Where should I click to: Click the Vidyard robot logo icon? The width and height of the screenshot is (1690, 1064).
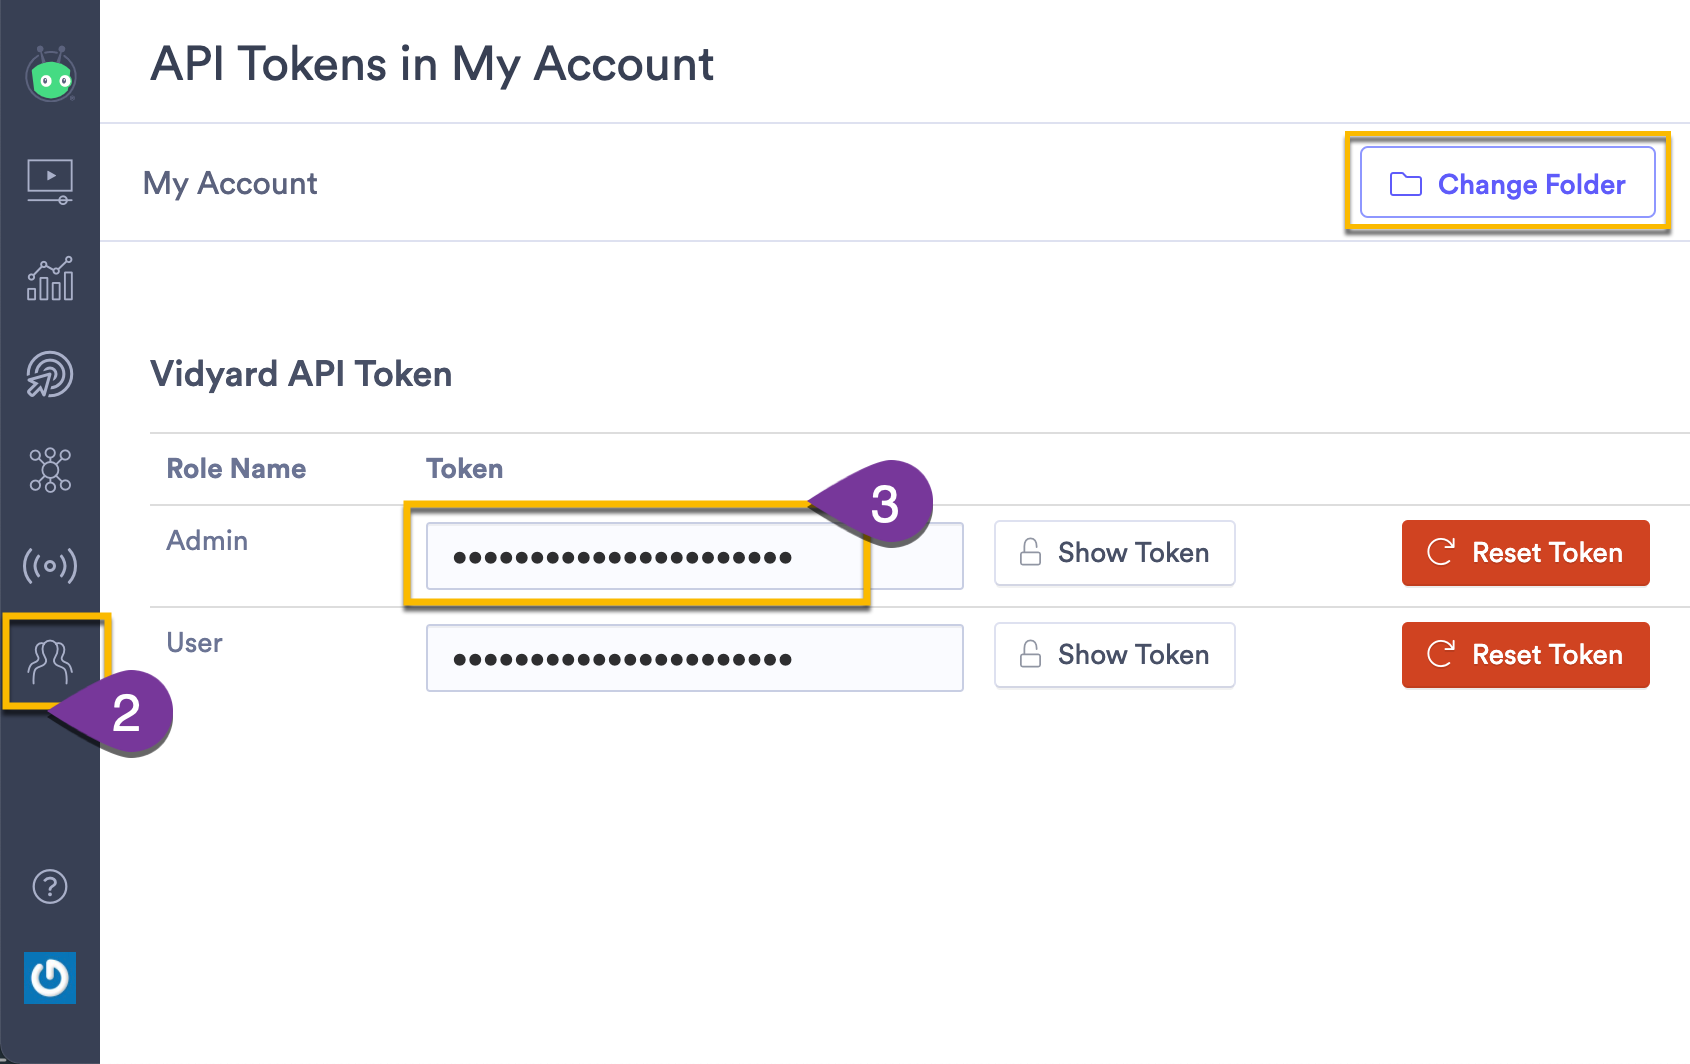click(x=51, y=75)
